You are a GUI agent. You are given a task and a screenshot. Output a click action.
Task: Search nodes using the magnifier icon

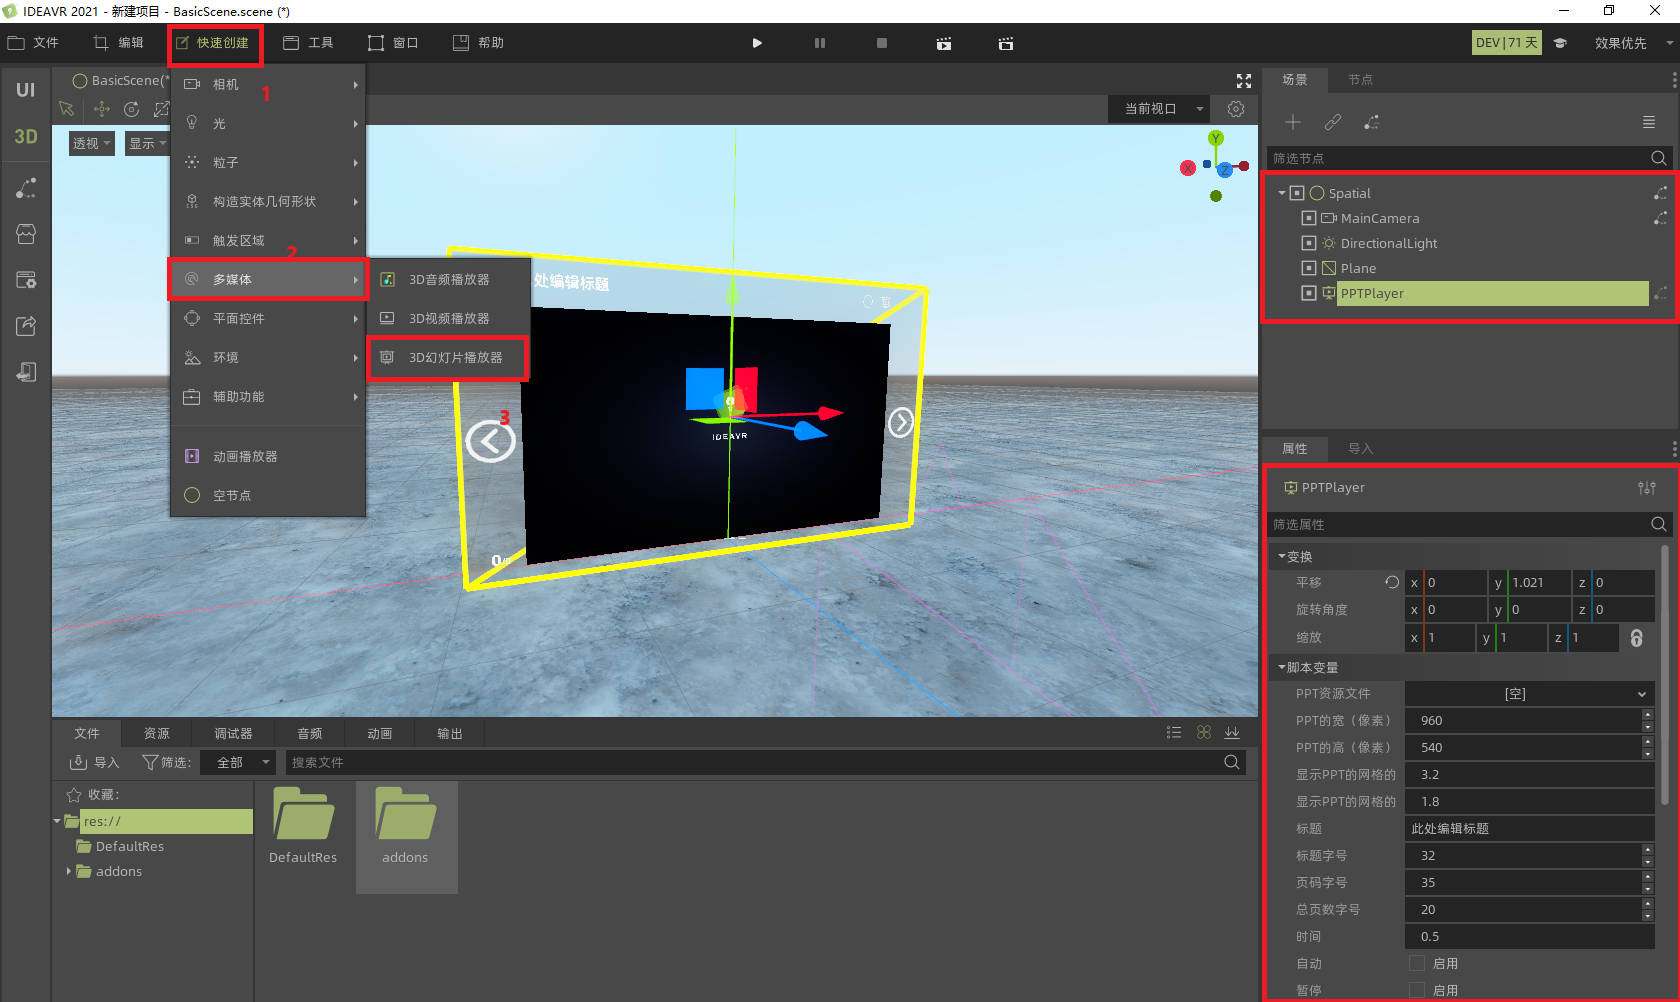[x=1658, y=158]
